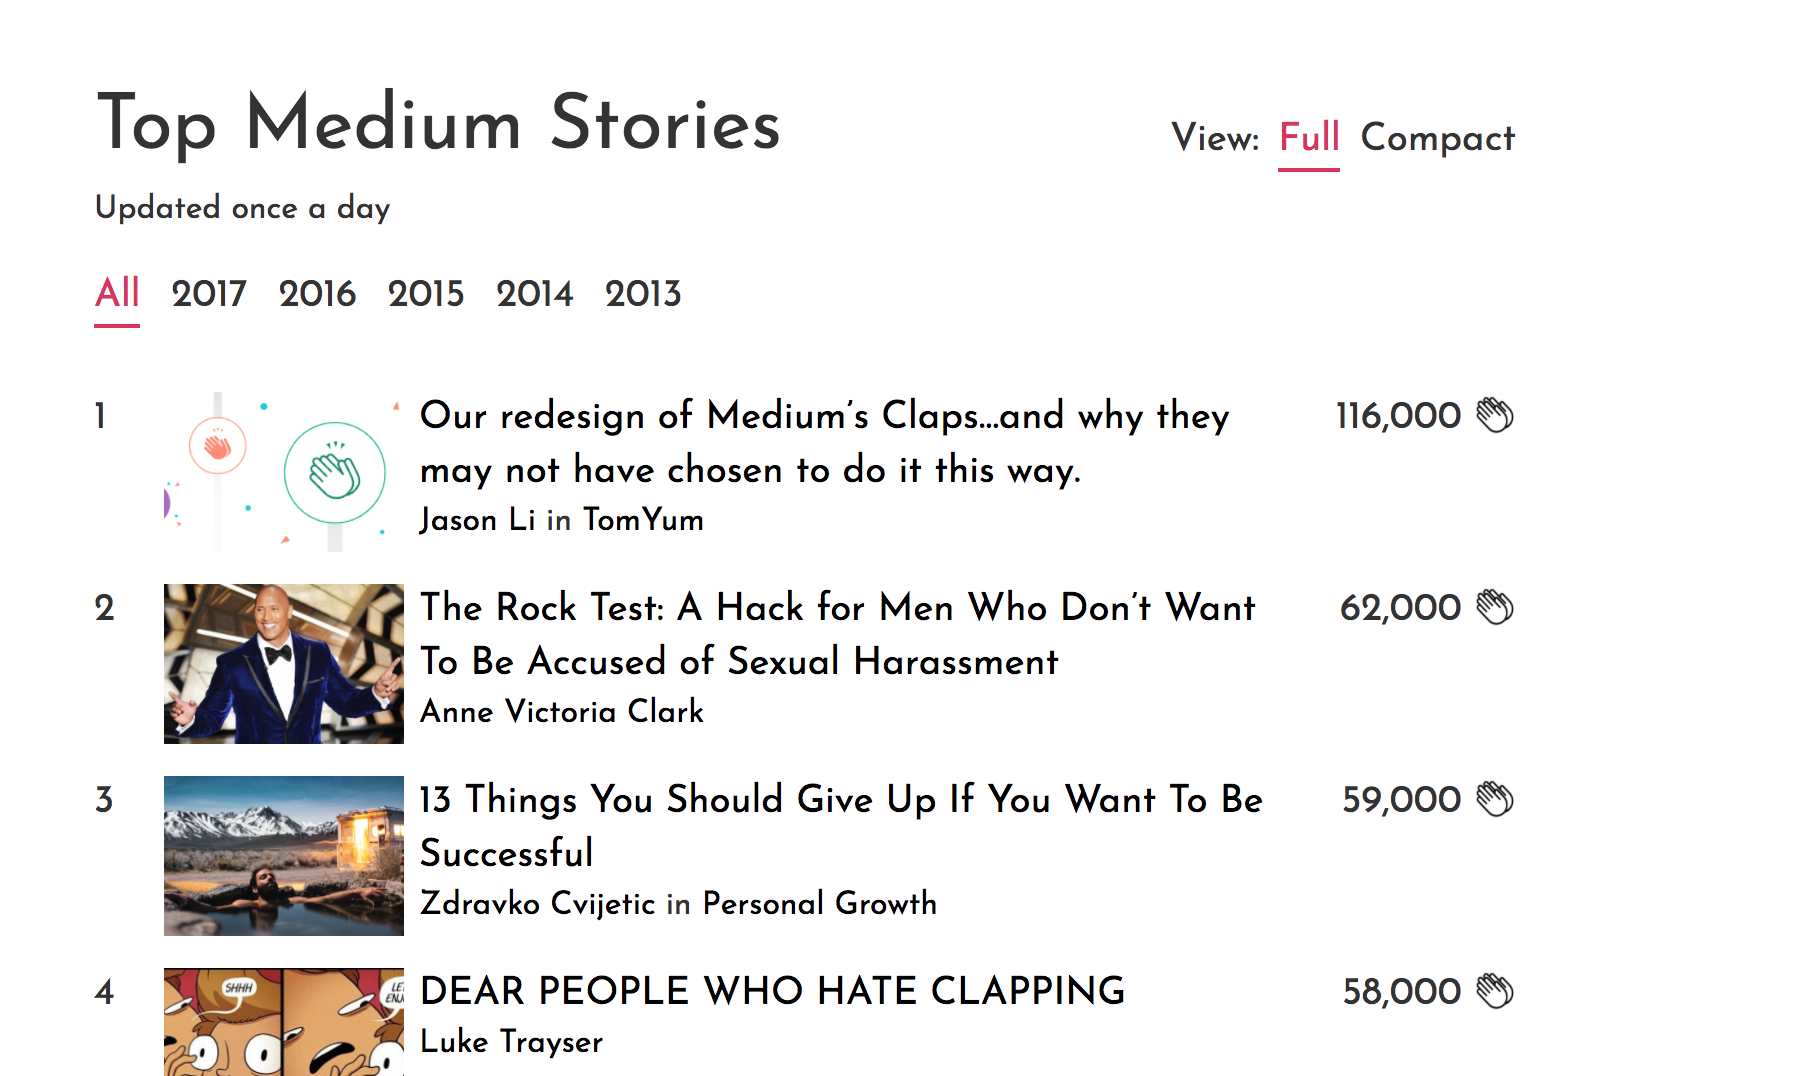Open the TomYum publication
The image size is (1806, 1076).
point(641,521)
